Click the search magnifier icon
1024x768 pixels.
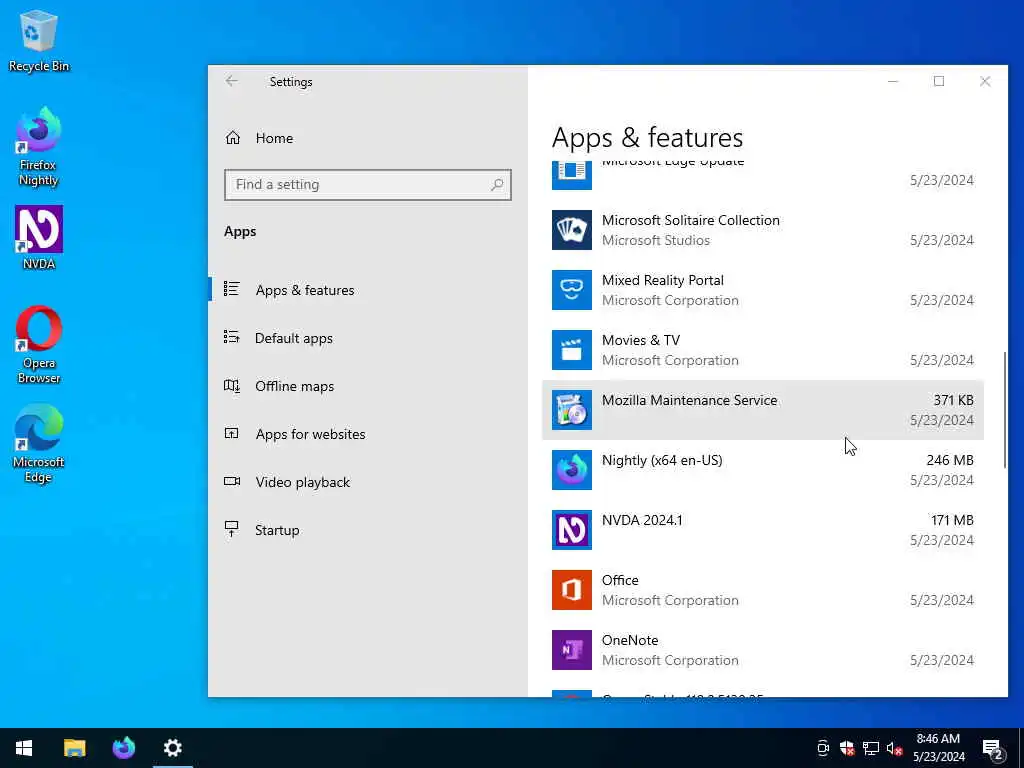click(x=497, y=185)
